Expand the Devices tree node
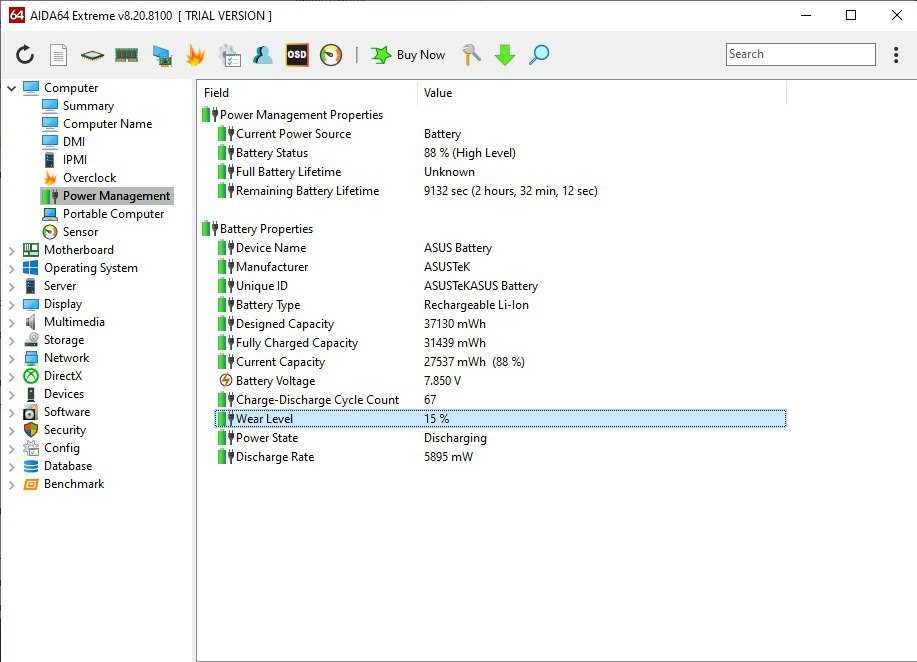 tap(11, 395)
